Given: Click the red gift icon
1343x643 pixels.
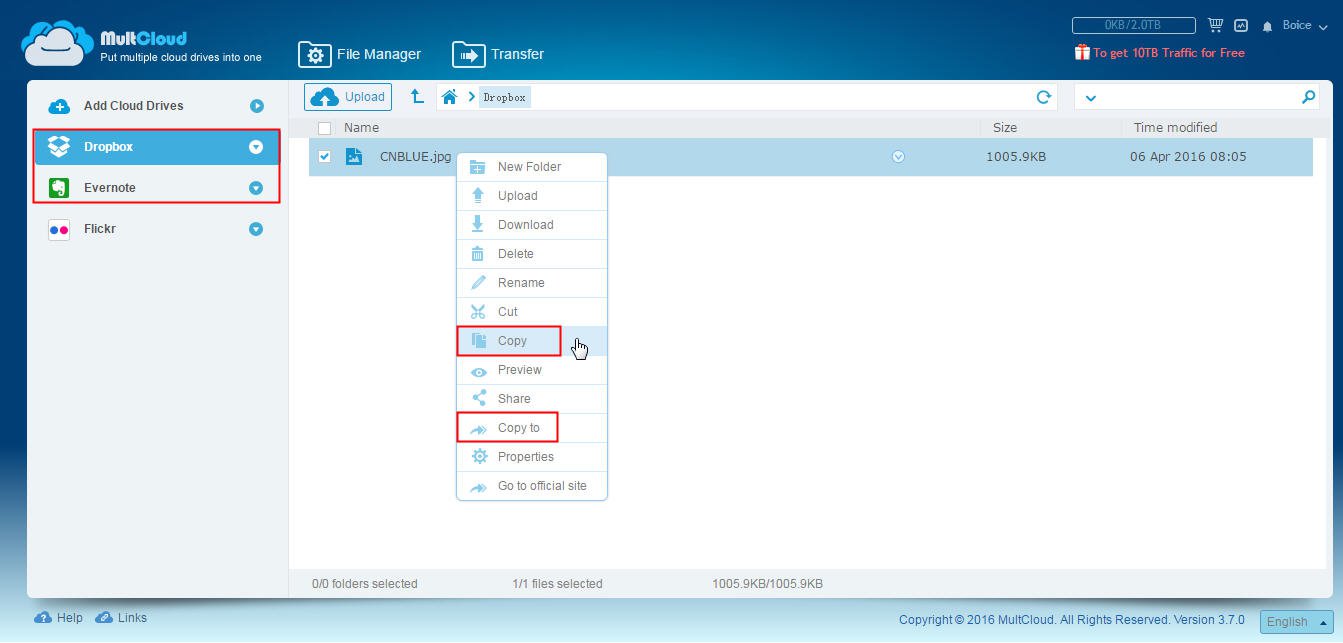Looking at the screenshot, I should [1082, 52].
